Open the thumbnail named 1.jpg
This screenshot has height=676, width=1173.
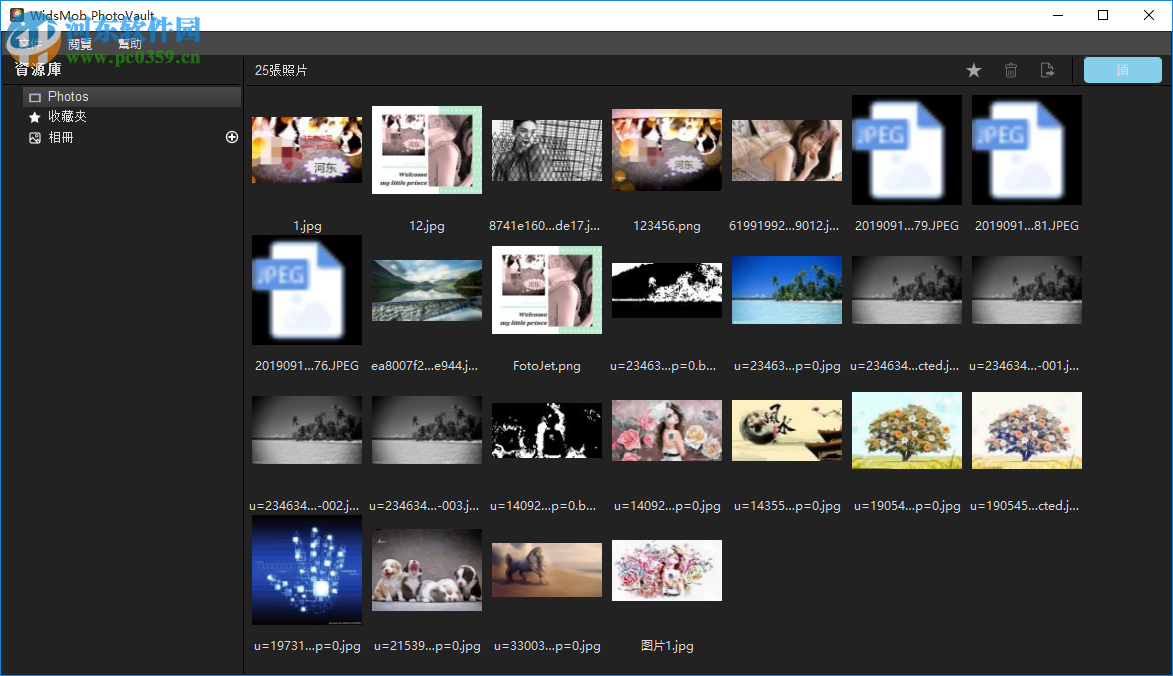306,150
